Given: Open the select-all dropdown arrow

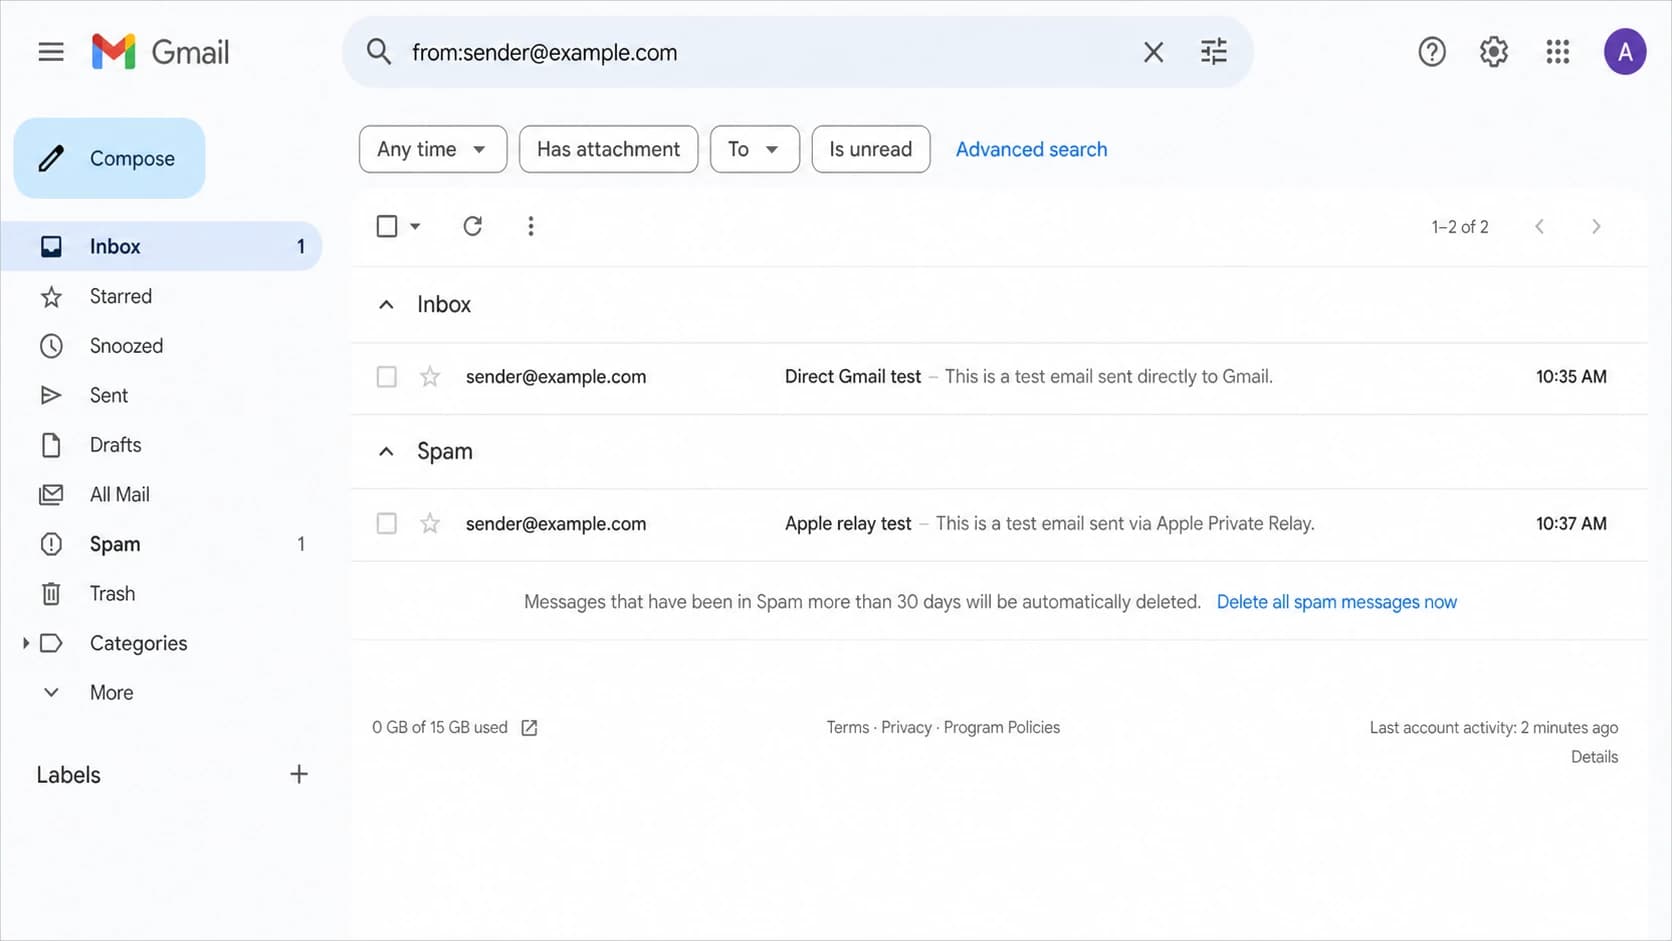Looking at the screenshot, I should 415,226.
